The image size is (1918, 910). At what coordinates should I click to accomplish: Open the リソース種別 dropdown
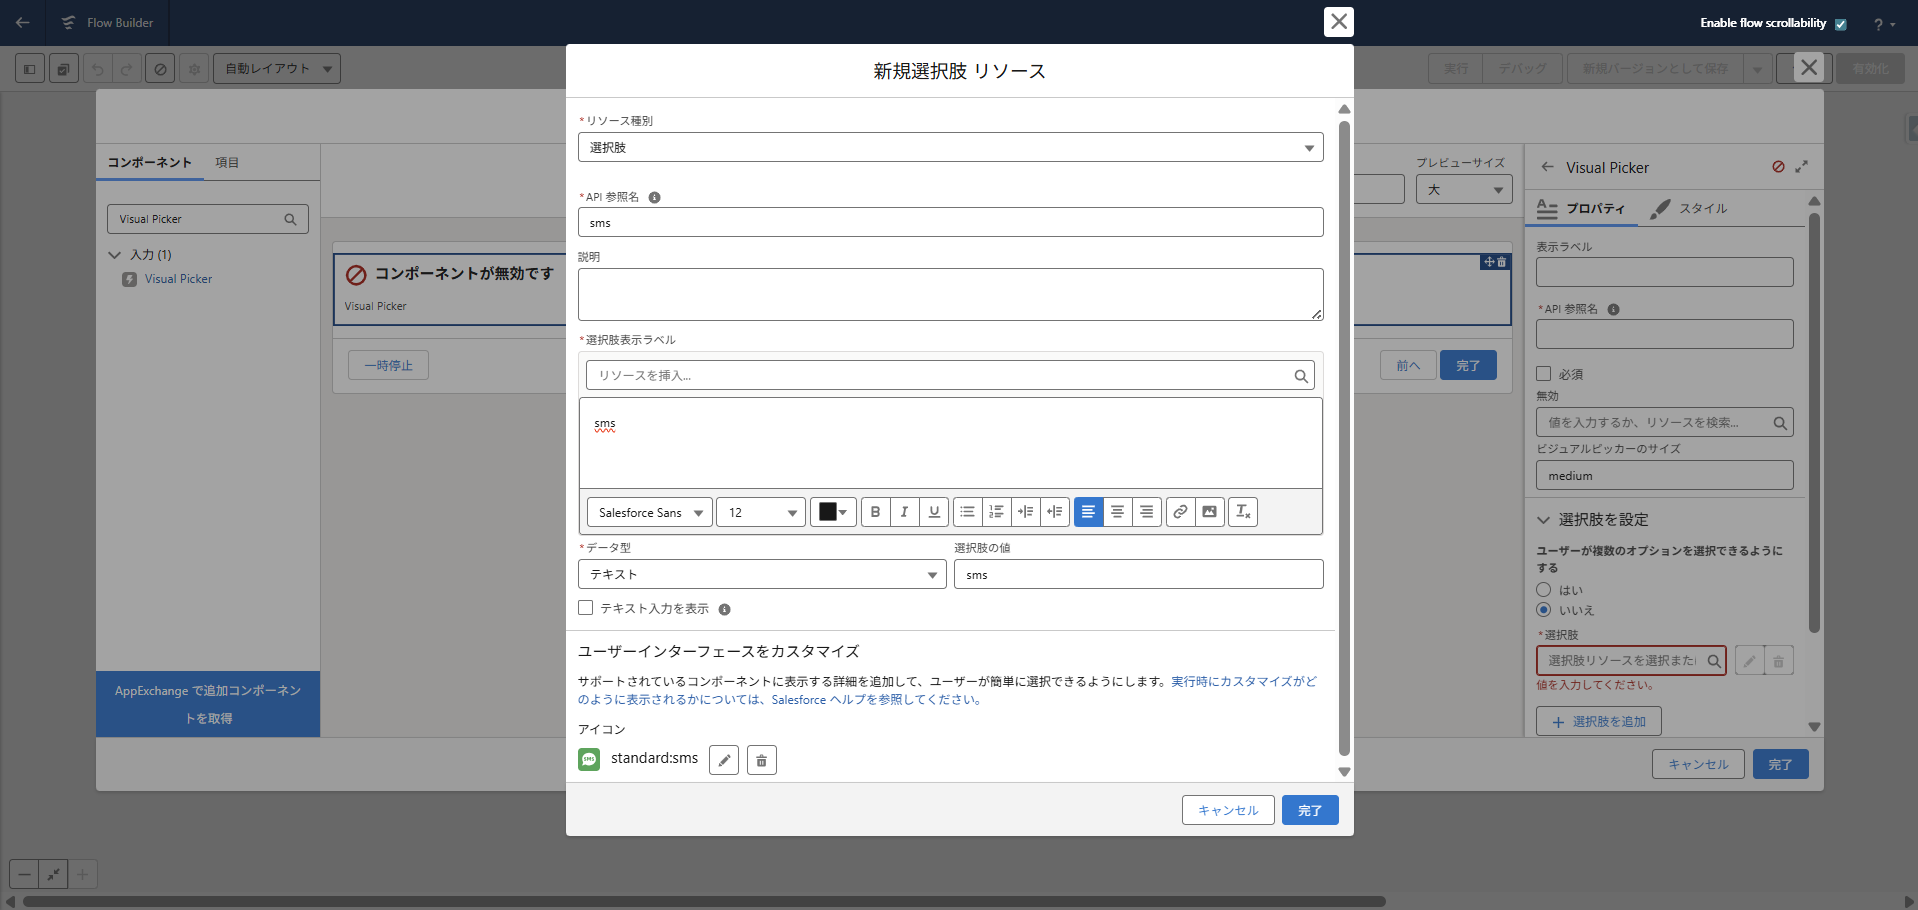pyautogui.click(x=950, y=148)
